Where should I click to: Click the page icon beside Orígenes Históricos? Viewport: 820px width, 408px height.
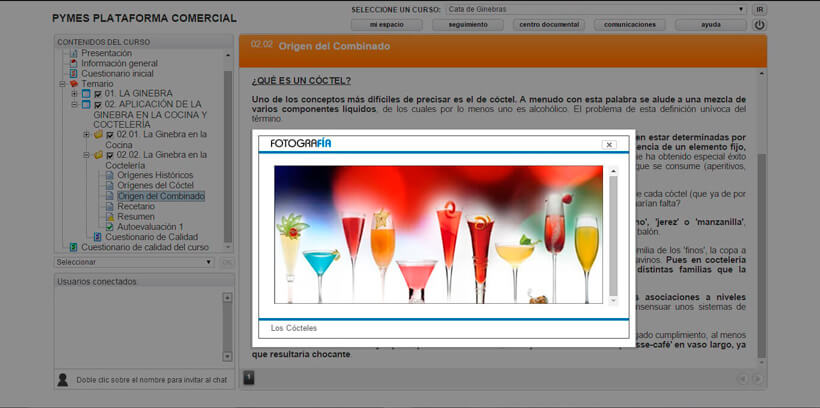tap(109, 175)
